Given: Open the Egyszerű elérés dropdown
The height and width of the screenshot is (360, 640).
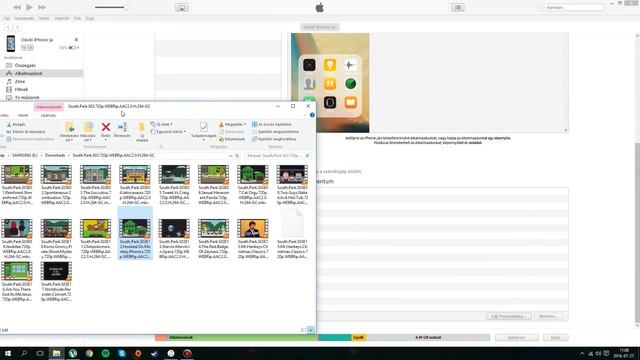Looking at the screenshot, I should pyautogui.click(x=169, y=132).
